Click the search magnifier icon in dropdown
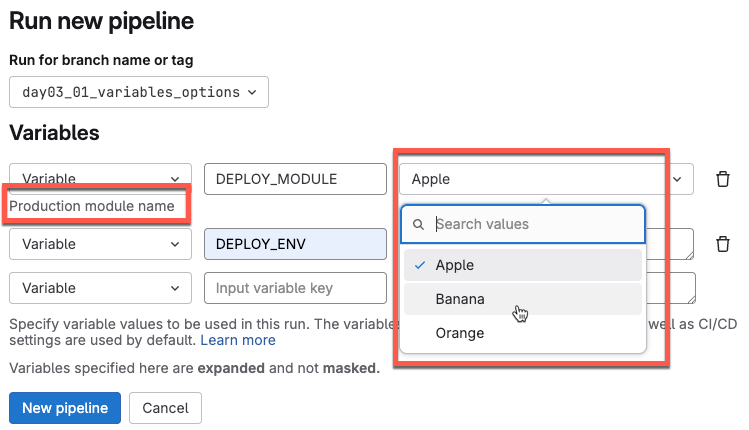 pyautogui.click(x=419, y=225)
